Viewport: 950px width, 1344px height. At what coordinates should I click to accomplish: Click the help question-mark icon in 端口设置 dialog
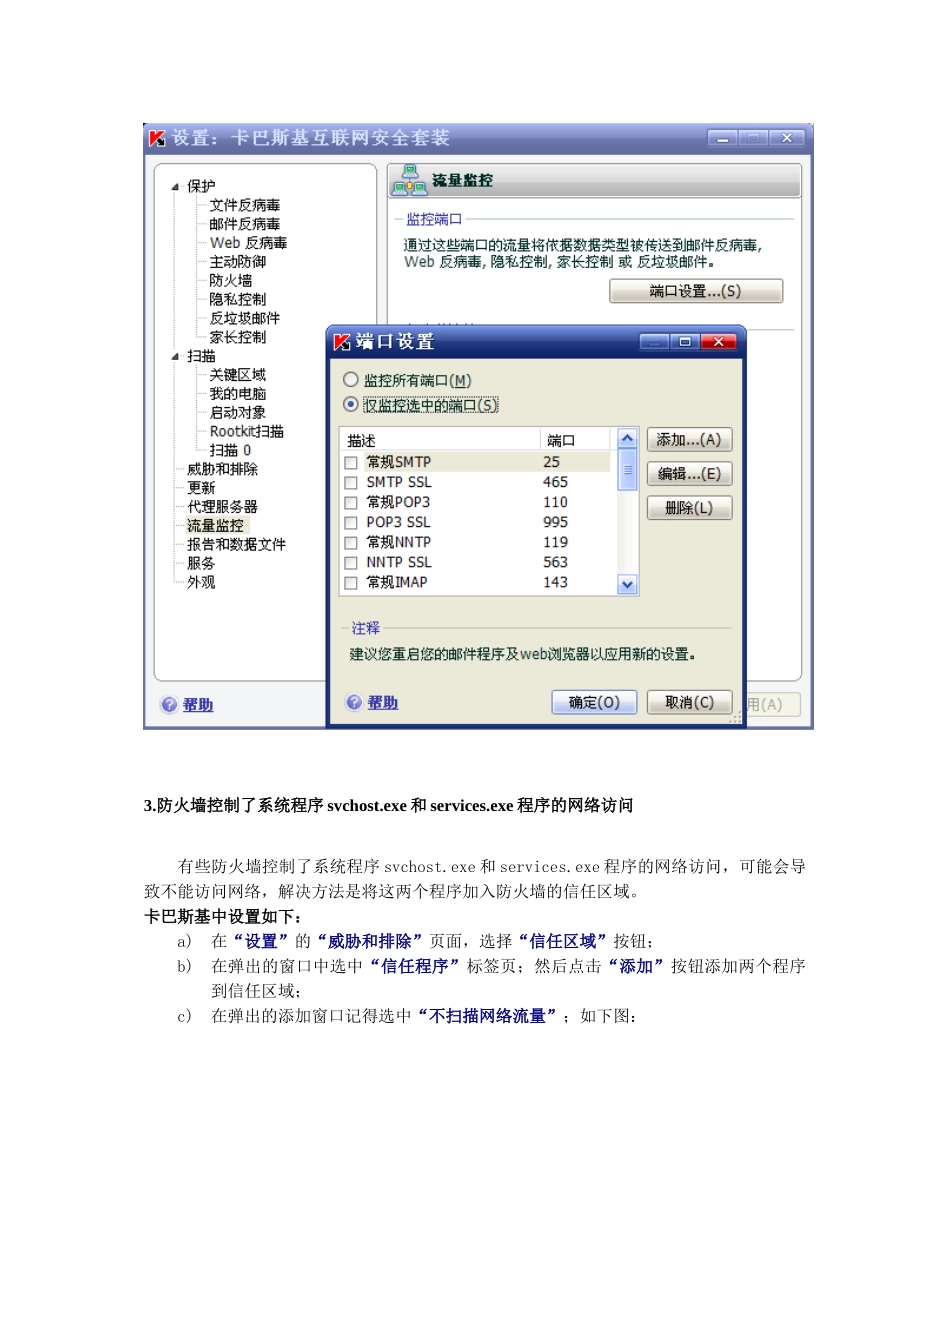(x=354, y=702)
